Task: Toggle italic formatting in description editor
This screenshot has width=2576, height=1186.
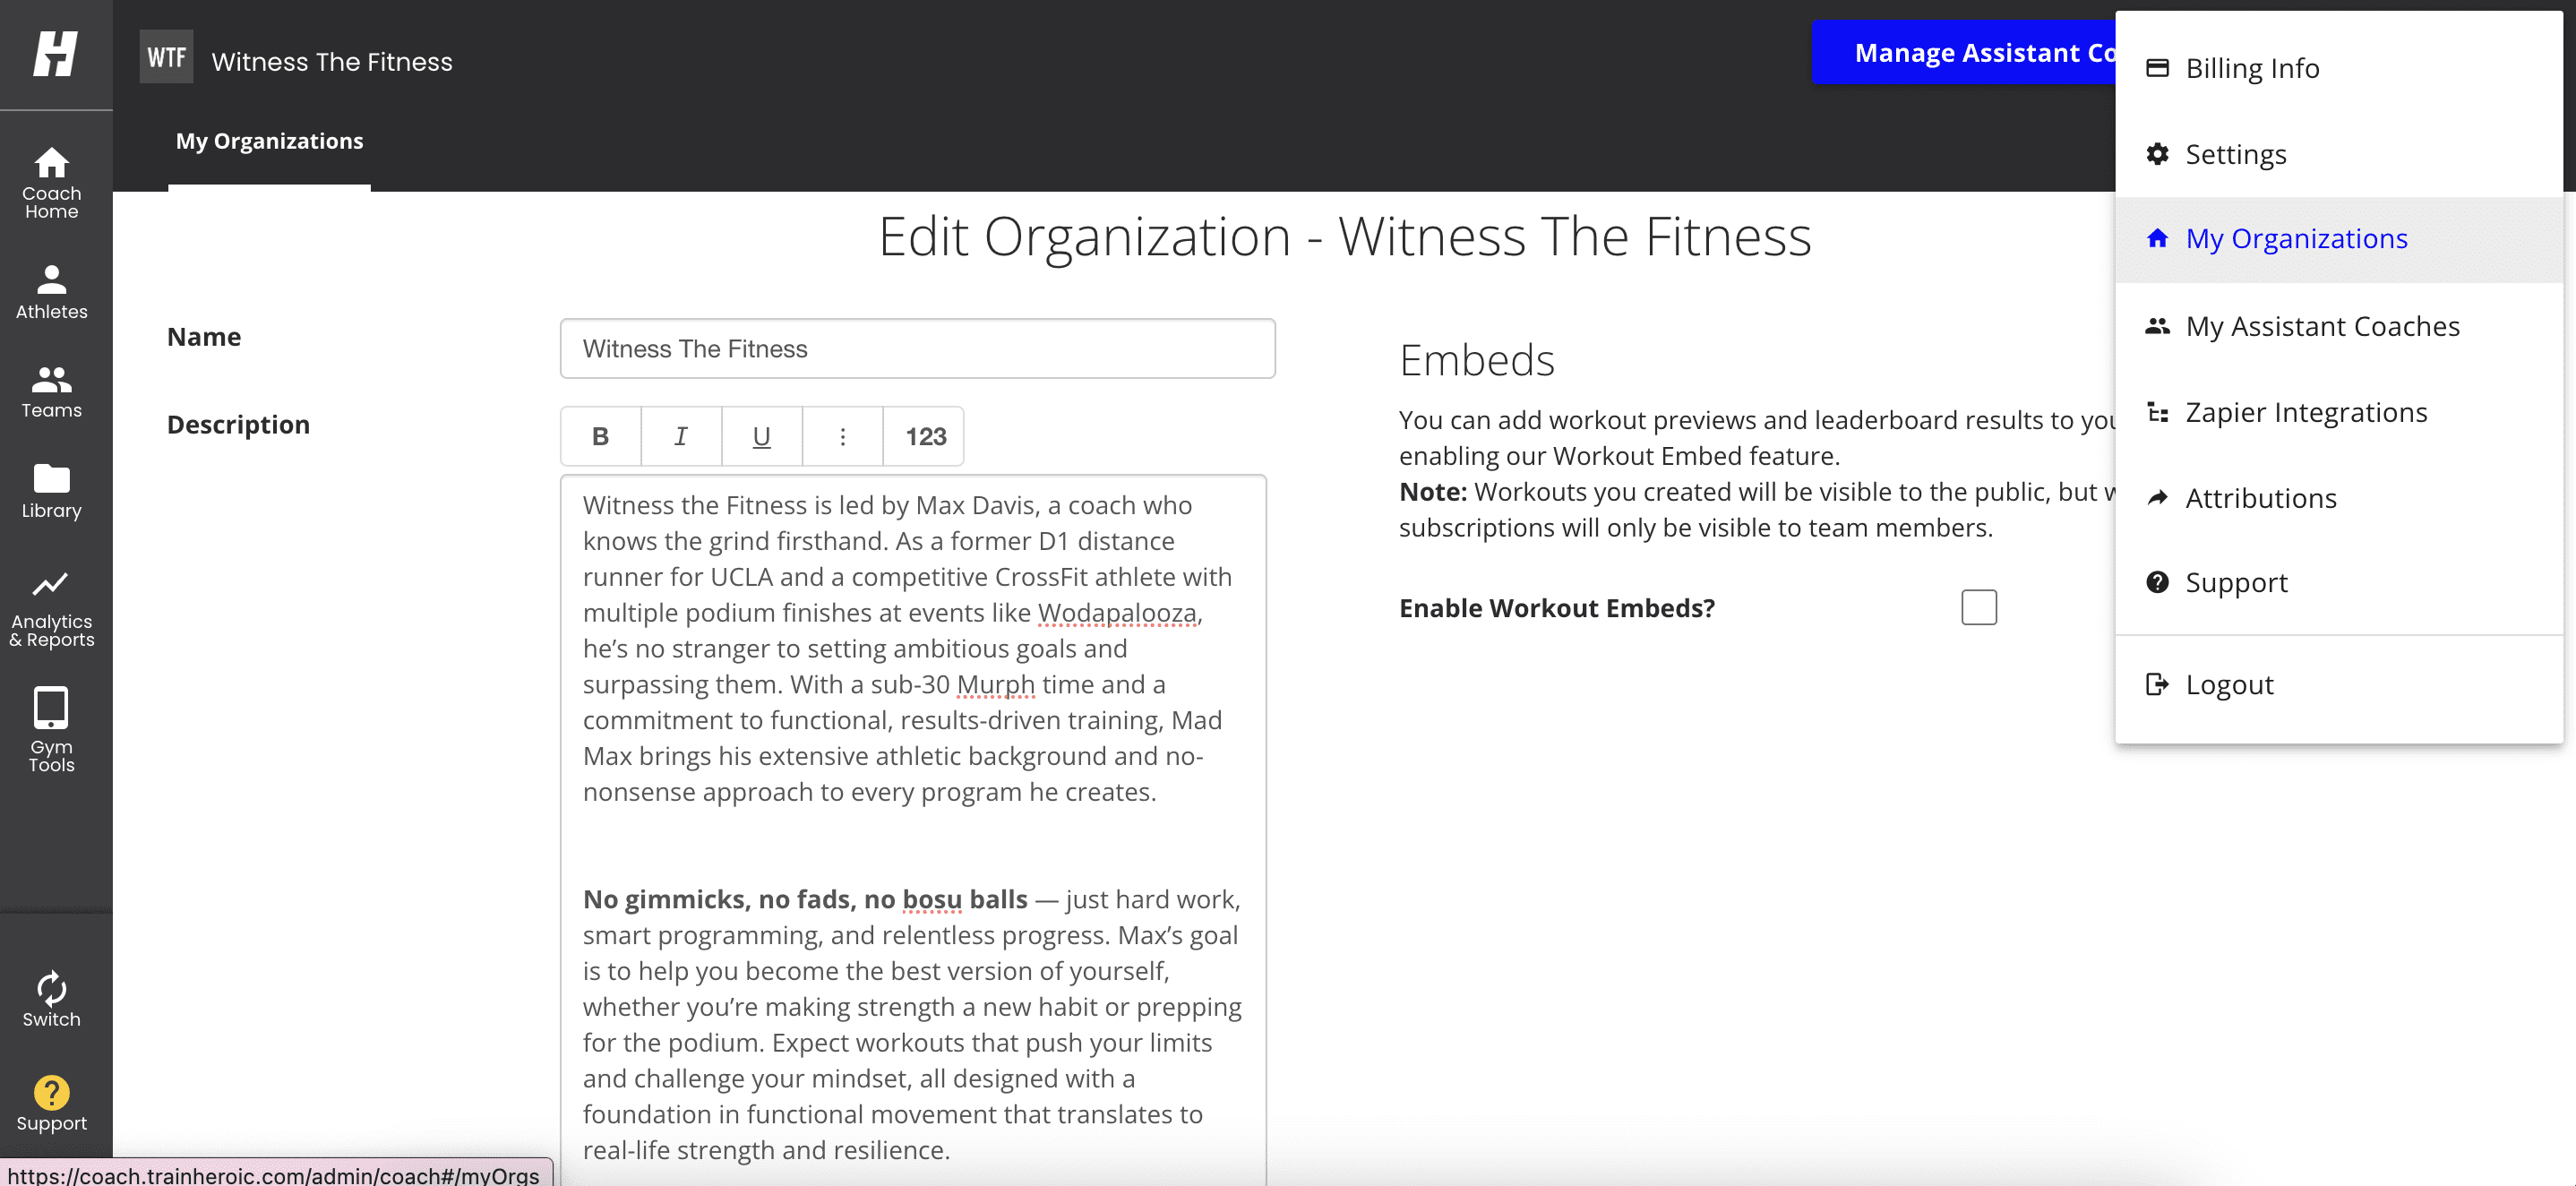Action: click(680, 436)
